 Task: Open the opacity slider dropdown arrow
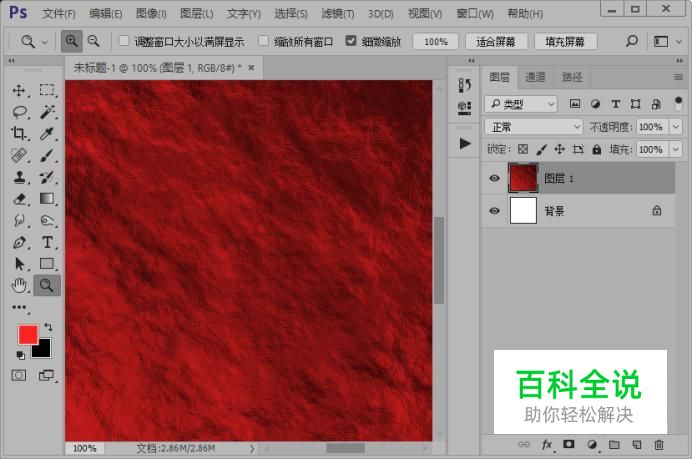(x=676, y=127)
